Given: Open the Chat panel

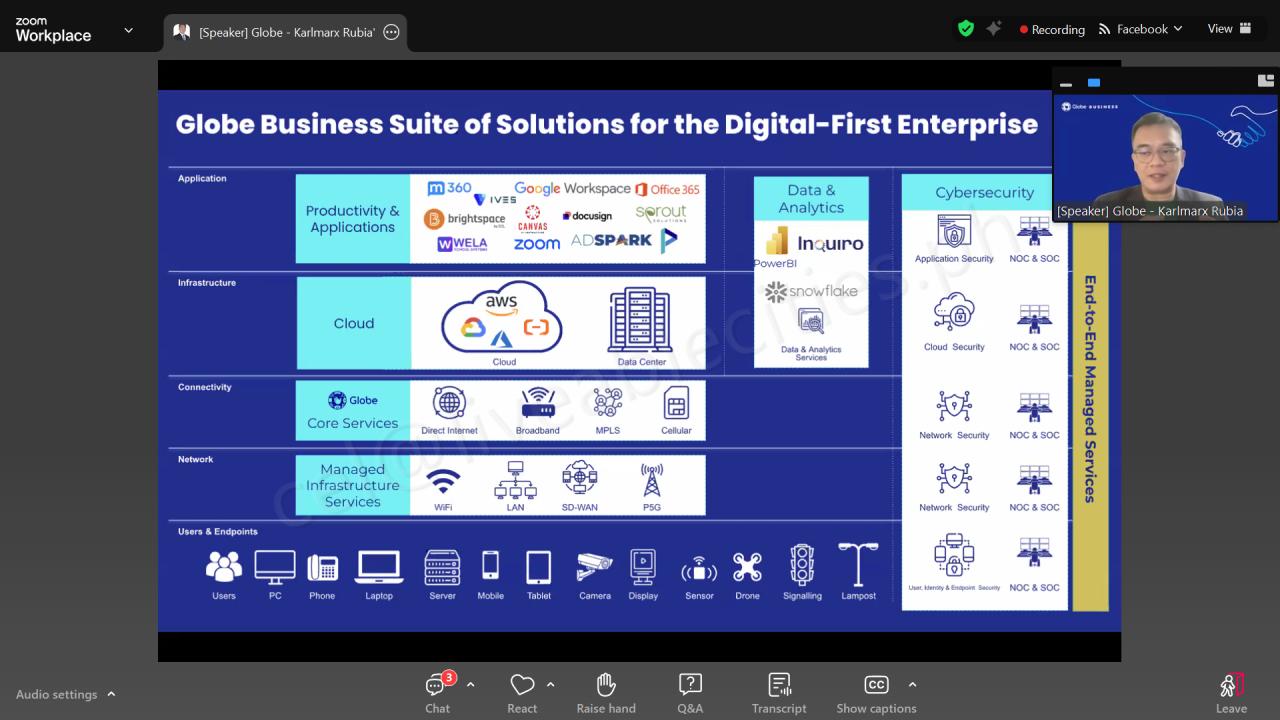Looking at the screenshot, I should [x=437, y=693].
